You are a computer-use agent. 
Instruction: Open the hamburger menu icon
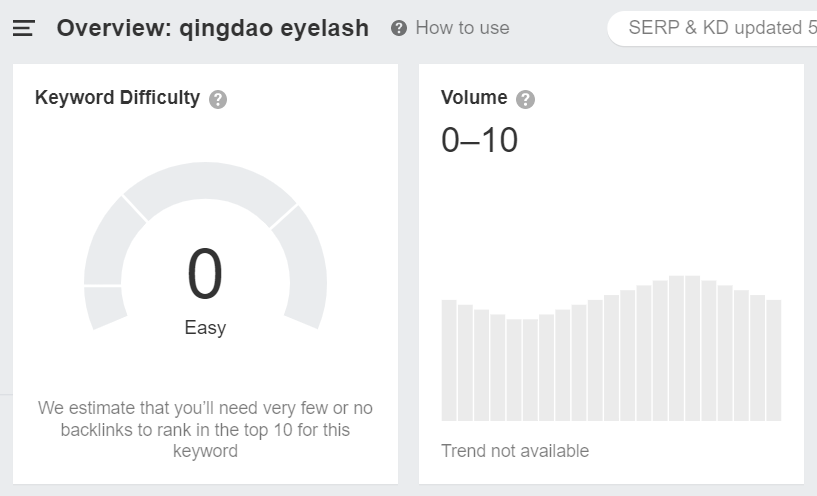23,28
